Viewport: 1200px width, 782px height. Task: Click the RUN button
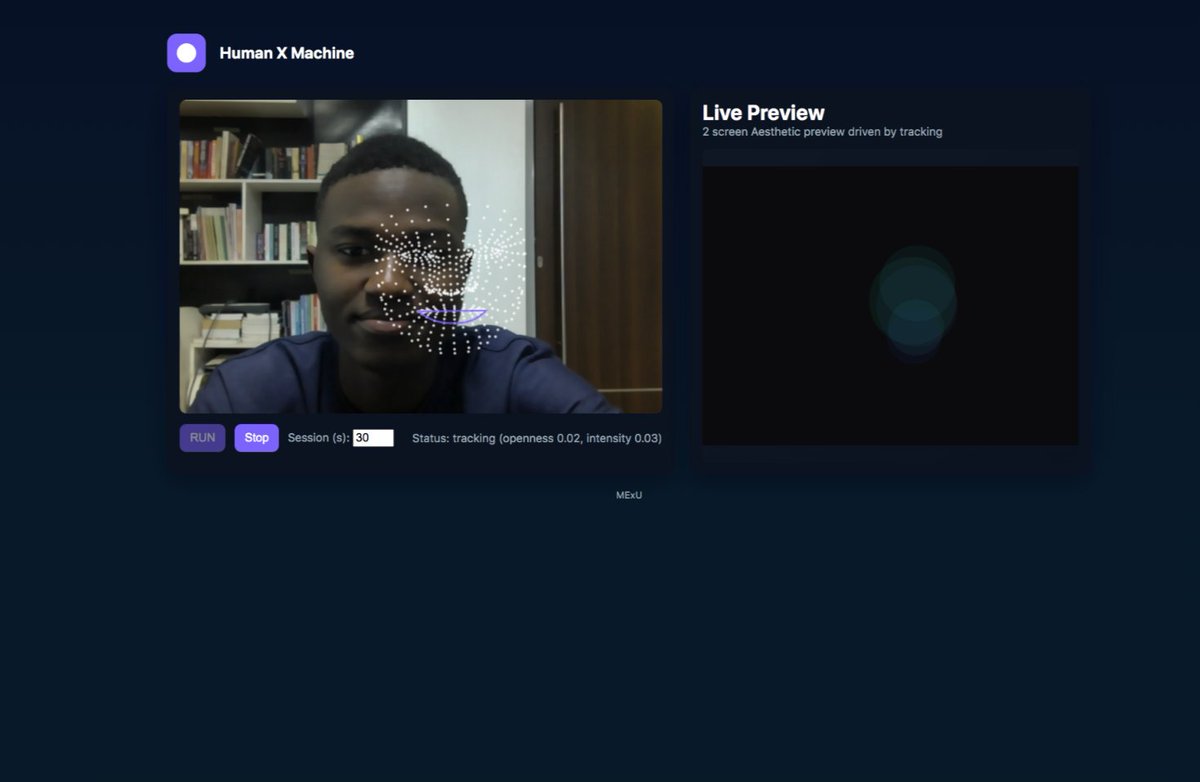[202, 437]
